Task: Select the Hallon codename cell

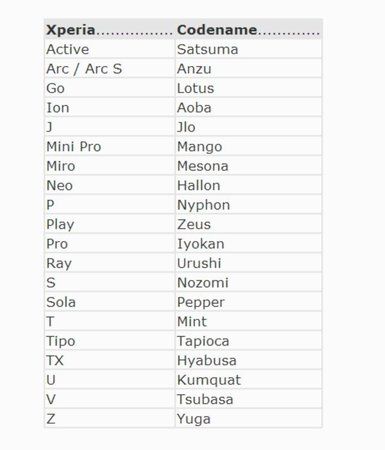Action: tap(248, 185)
